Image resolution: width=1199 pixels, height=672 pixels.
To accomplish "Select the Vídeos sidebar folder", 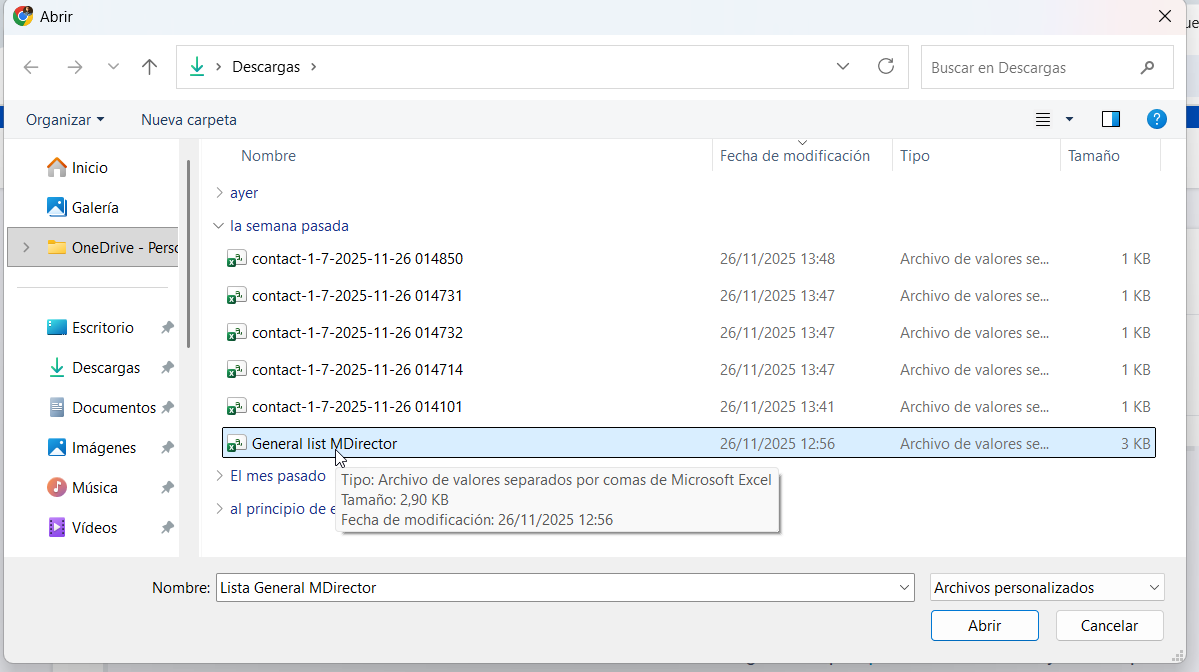I will 94,528.
